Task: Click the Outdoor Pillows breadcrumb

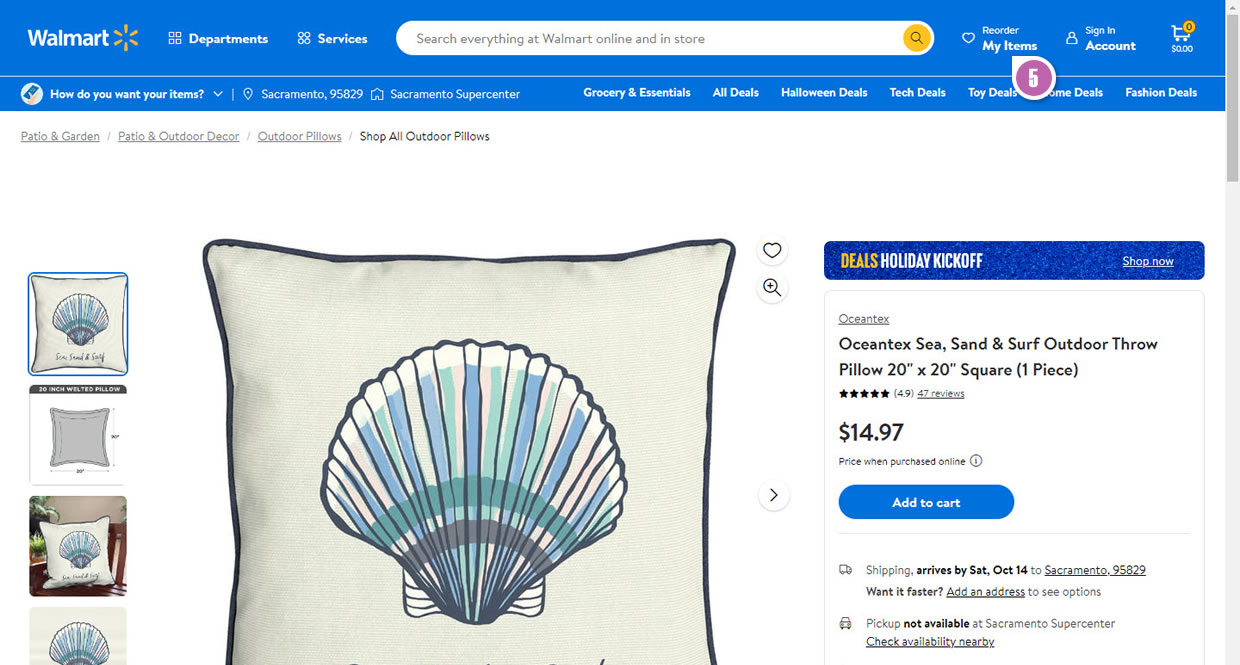Action: tap(299, 136)
